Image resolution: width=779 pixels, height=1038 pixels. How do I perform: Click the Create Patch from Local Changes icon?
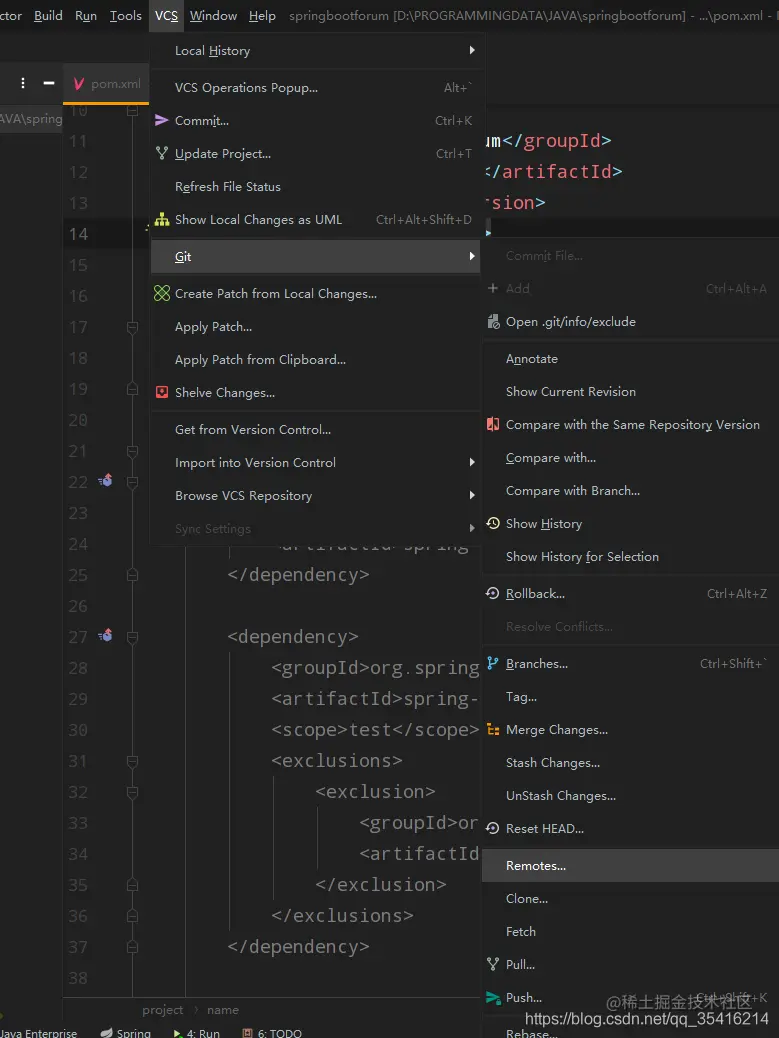click(161, 293)
